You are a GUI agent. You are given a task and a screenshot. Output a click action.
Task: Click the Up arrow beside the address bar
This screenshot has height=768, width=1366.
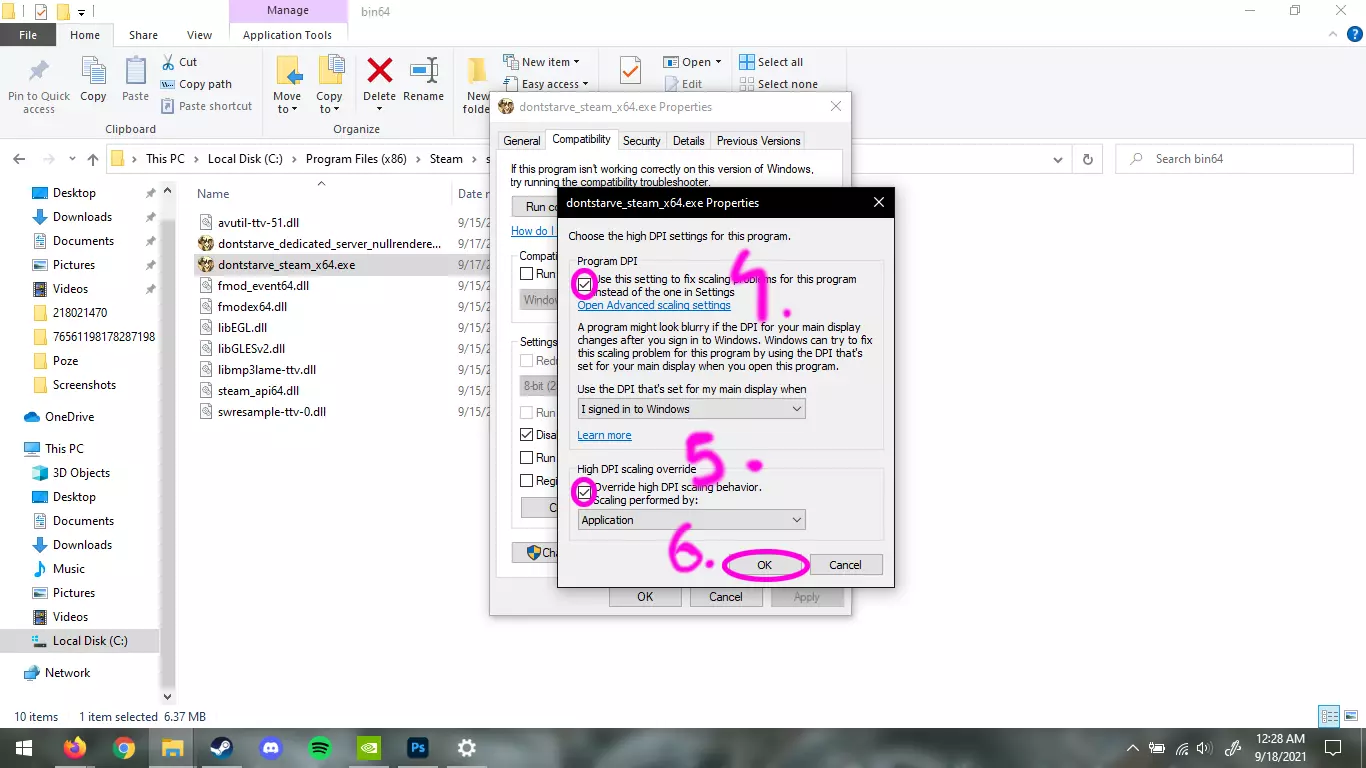point(93,159)
